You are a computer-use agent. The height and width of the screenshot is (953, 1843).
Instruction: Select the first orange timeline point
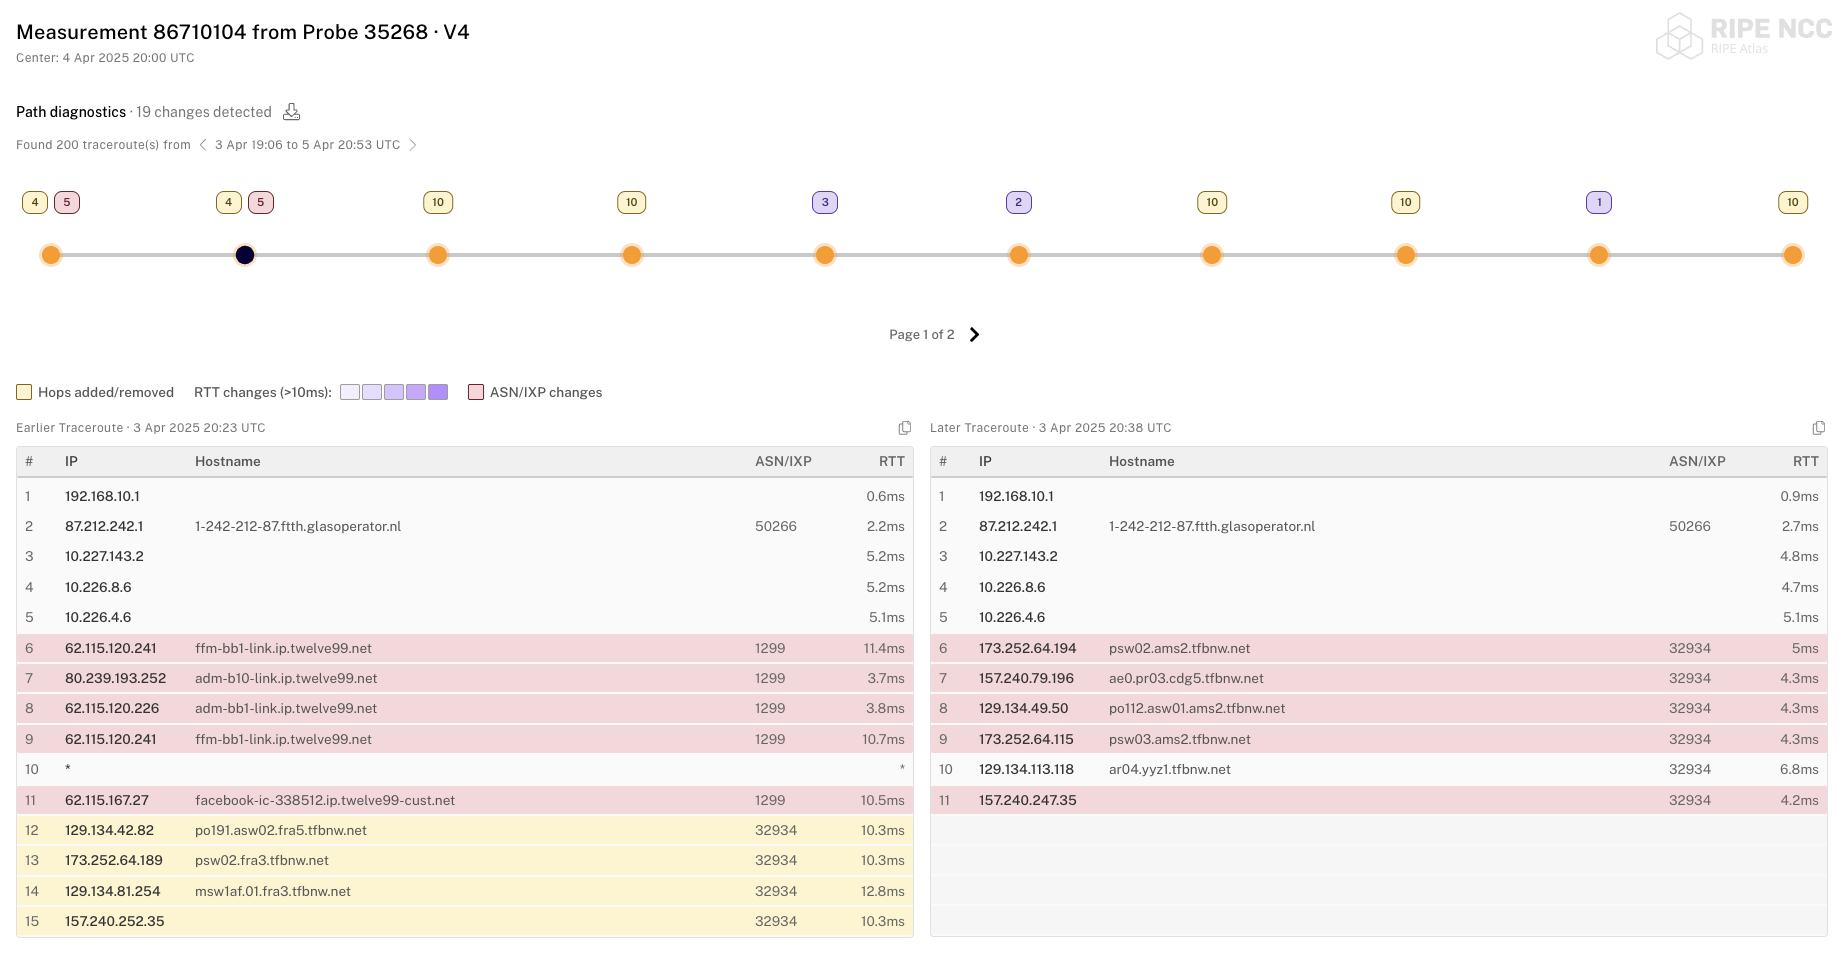coord(51,255)
